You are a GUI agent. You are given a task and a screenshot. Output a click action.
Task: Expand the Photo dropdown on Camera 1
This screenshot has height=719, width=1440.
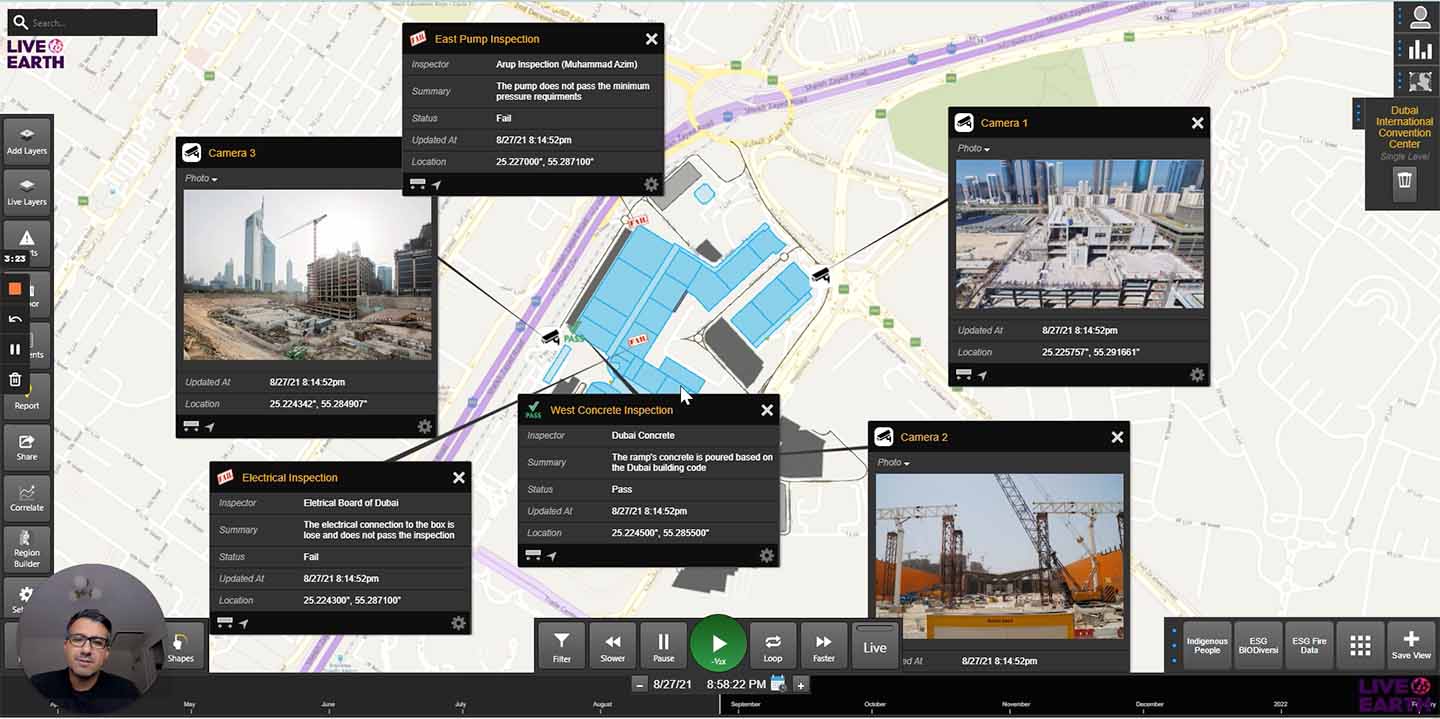pos(973,149)
